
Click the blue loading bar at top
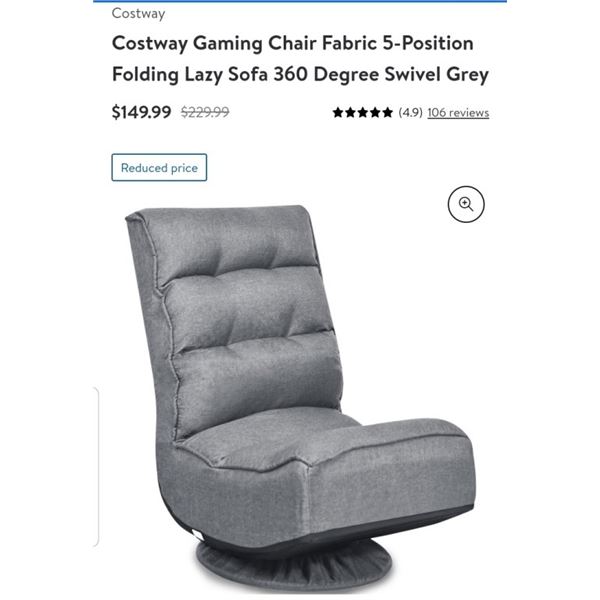tap(300, 1)
